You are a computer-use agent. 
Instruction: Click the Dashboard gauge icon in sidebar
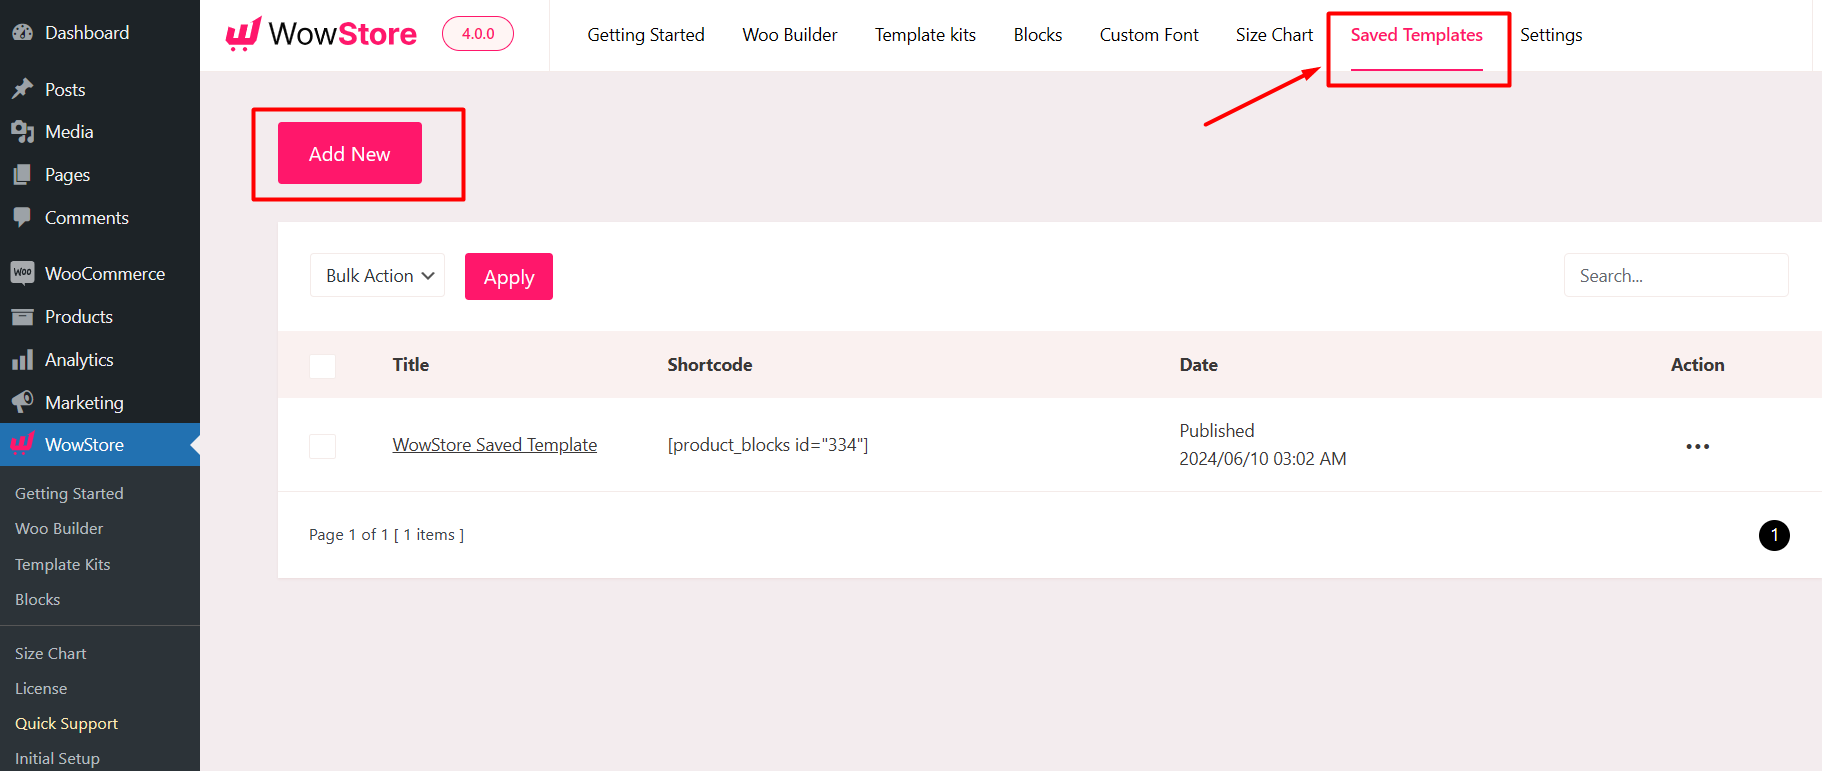(x=22, y=33)
